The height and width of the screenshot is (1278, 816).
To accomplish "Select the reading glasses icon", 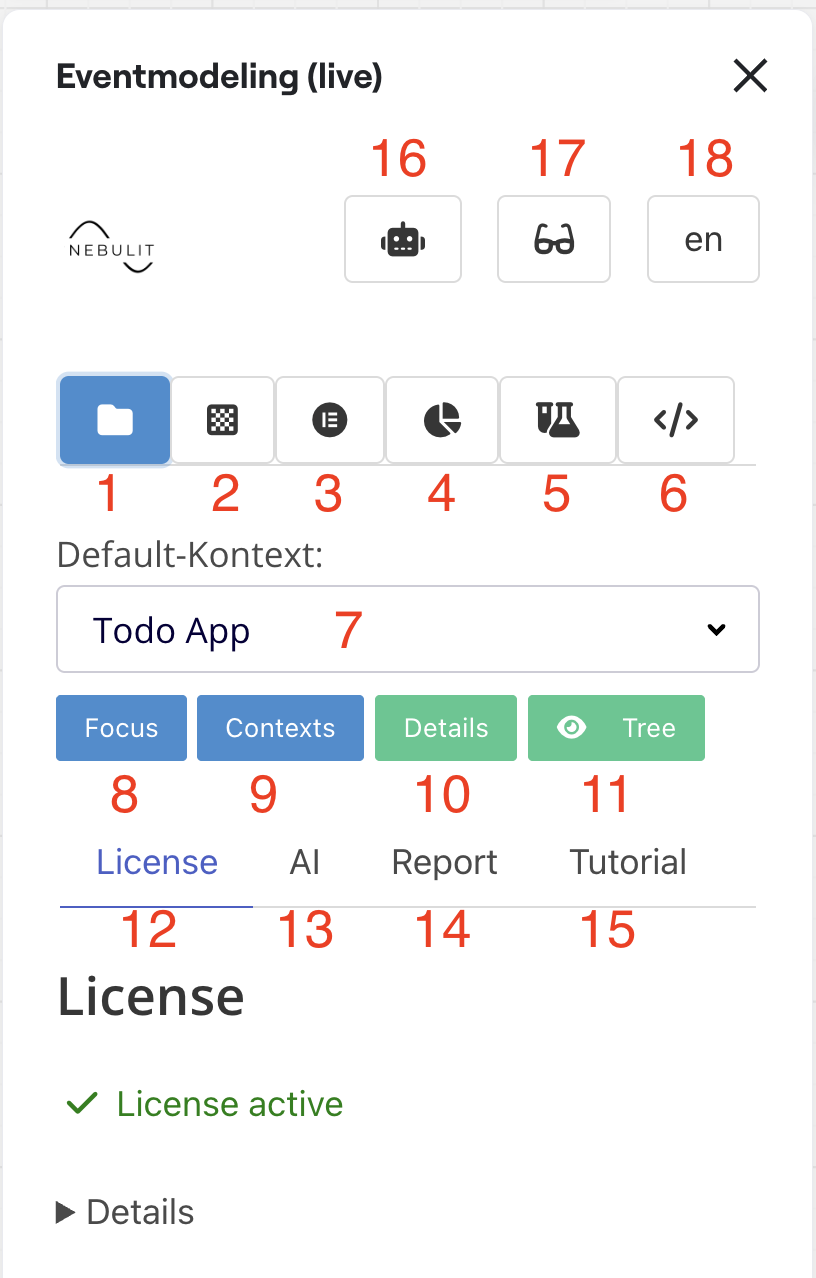I will click(x=553, y=239).
